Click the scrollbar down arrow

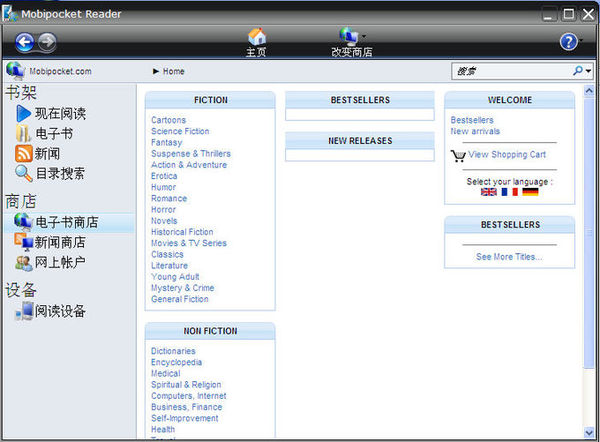click(x=589, y=433)
